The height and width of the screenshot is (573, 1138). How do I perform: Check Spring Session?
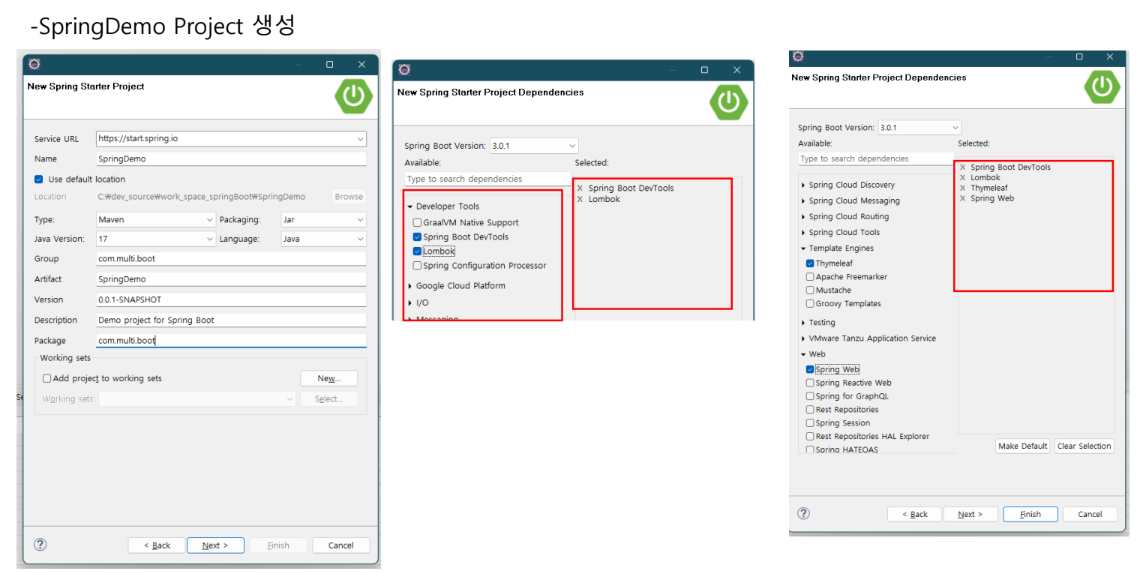point(810,423)
